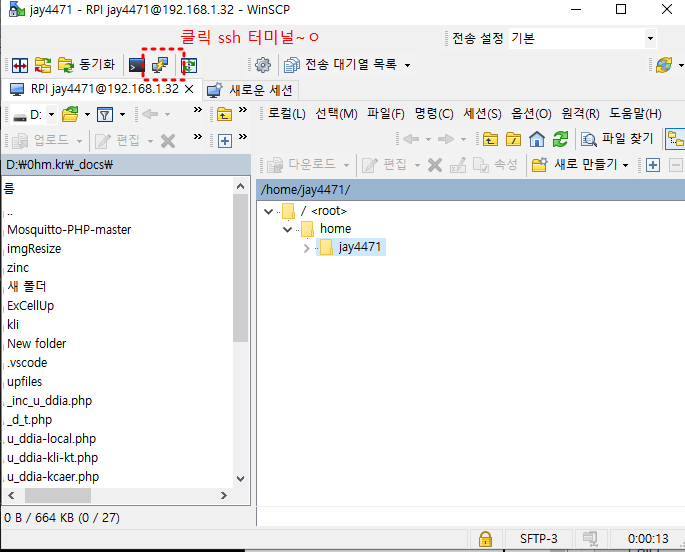Expand the jay4471 tree node
The image size is (685, 552).
(306, 248)
